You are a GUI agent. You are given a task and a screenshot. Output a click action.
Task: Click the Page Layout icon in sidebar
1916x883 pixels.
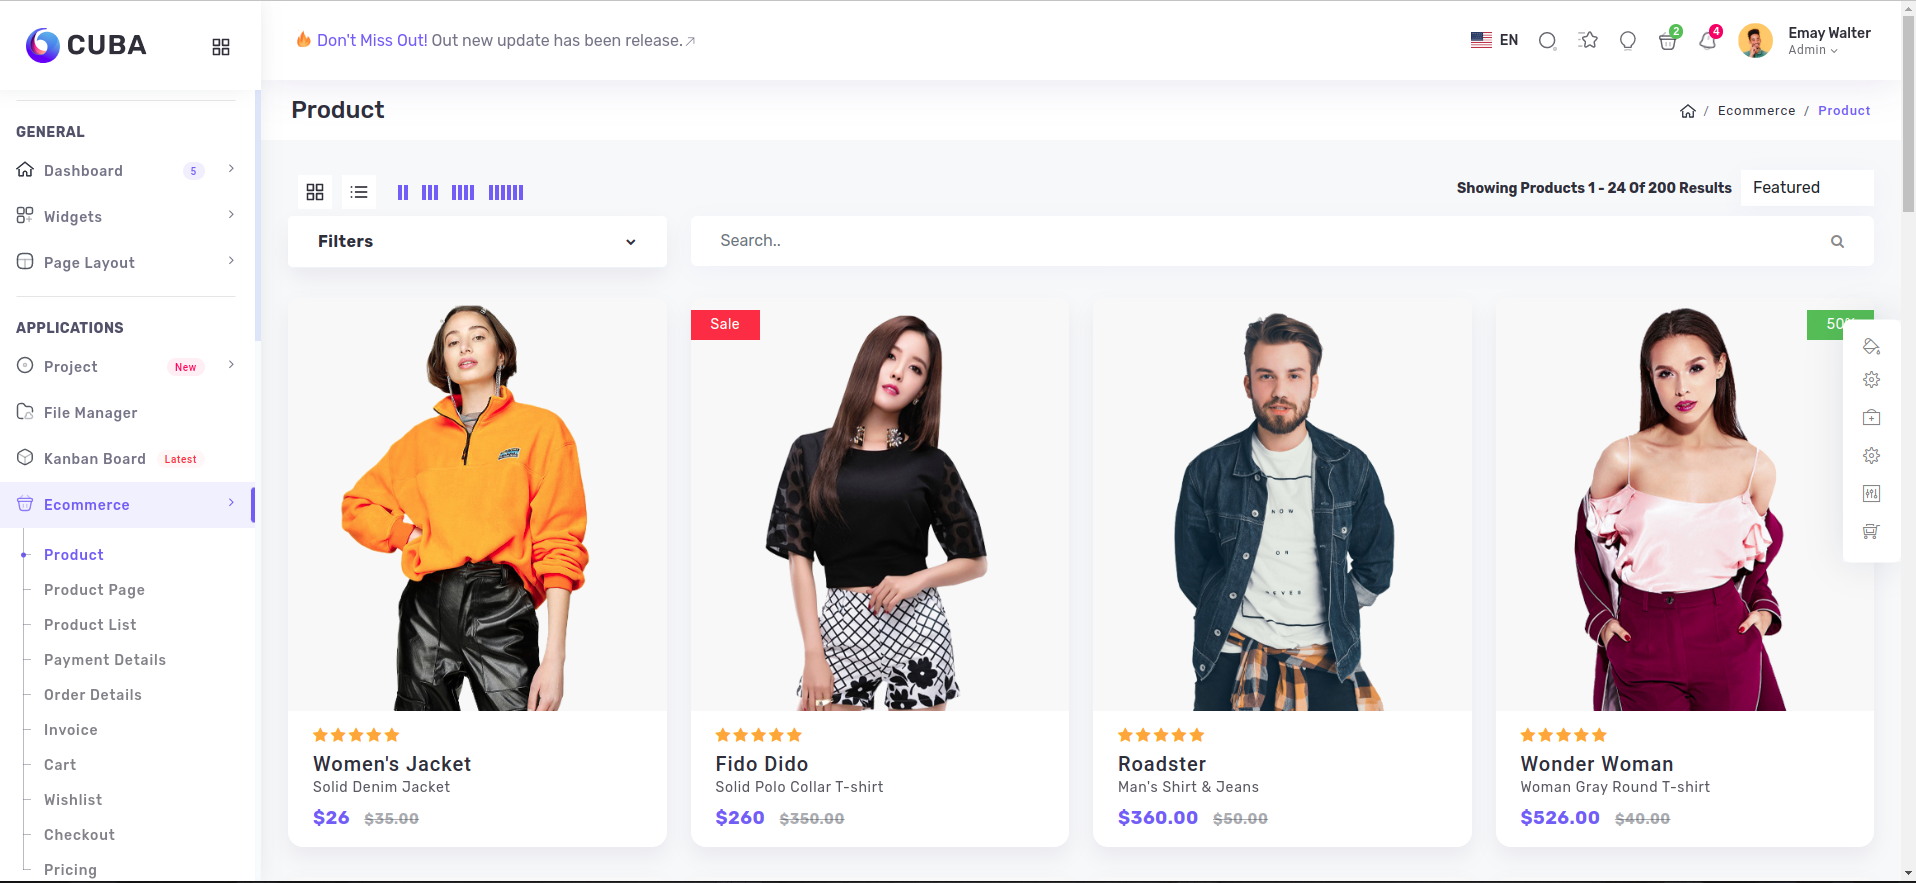[x=25, y=262]
